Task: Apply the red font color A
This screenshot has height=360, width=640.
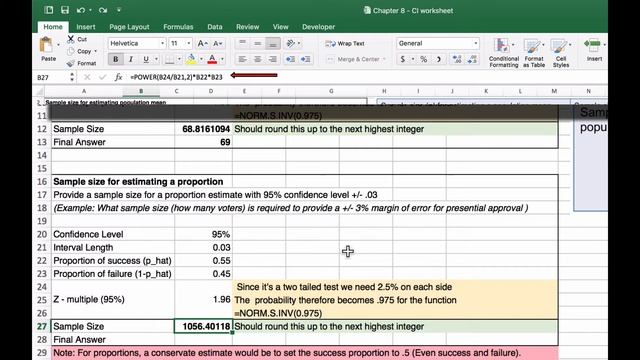Action: point(212,59)
